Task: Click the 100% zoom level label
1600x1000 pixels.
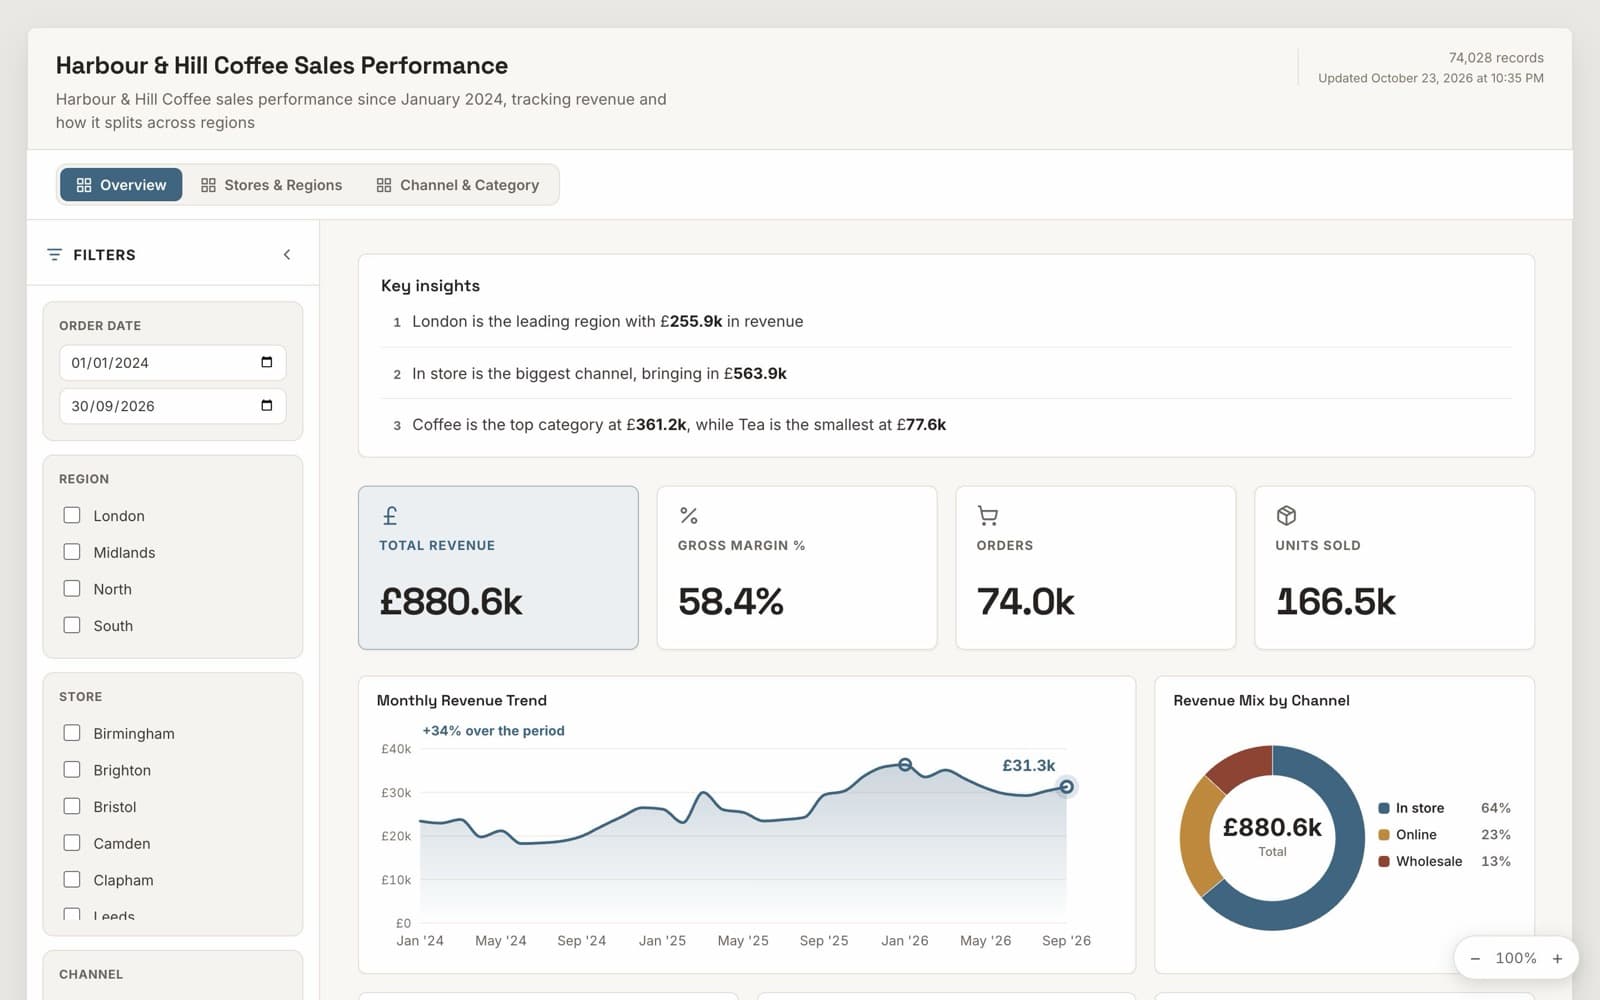Action: [1516, 958]
